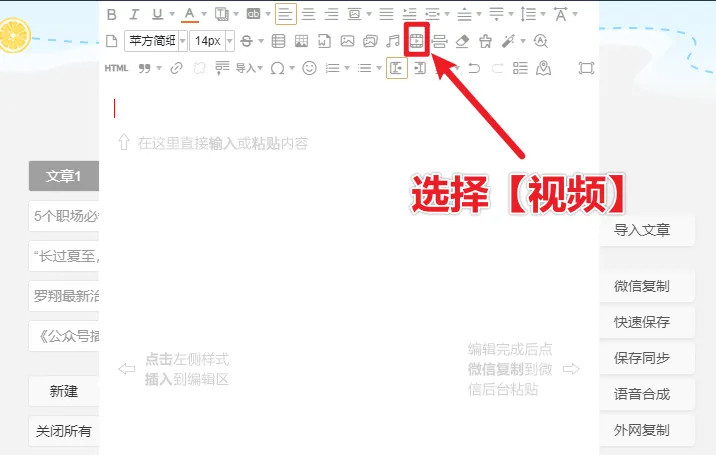The height and width of the screenshot is (455, 716).
Task: Clear formatting with the eraser
Action: (462, 41)
